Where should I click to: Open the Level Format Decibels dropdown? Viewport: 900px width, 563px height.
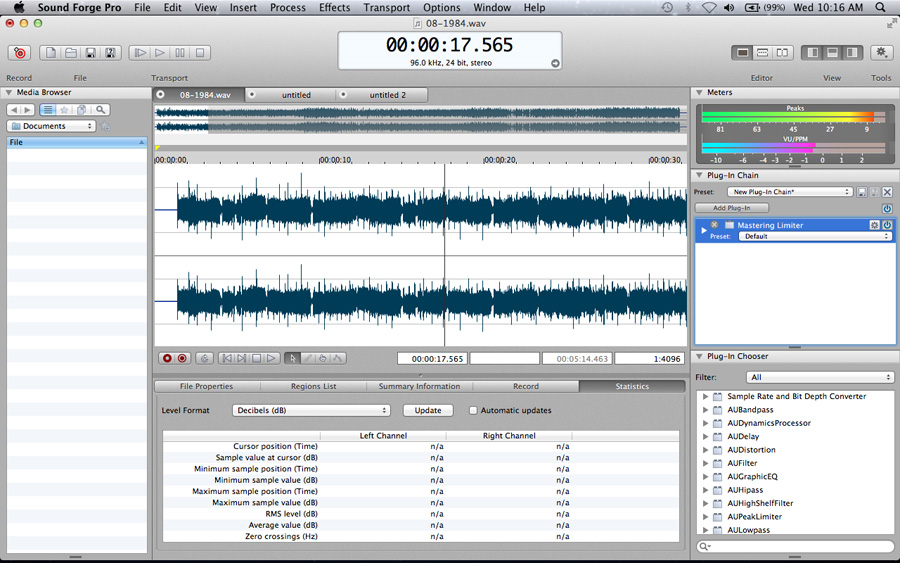pyautogui.click(x=310, y=410)
